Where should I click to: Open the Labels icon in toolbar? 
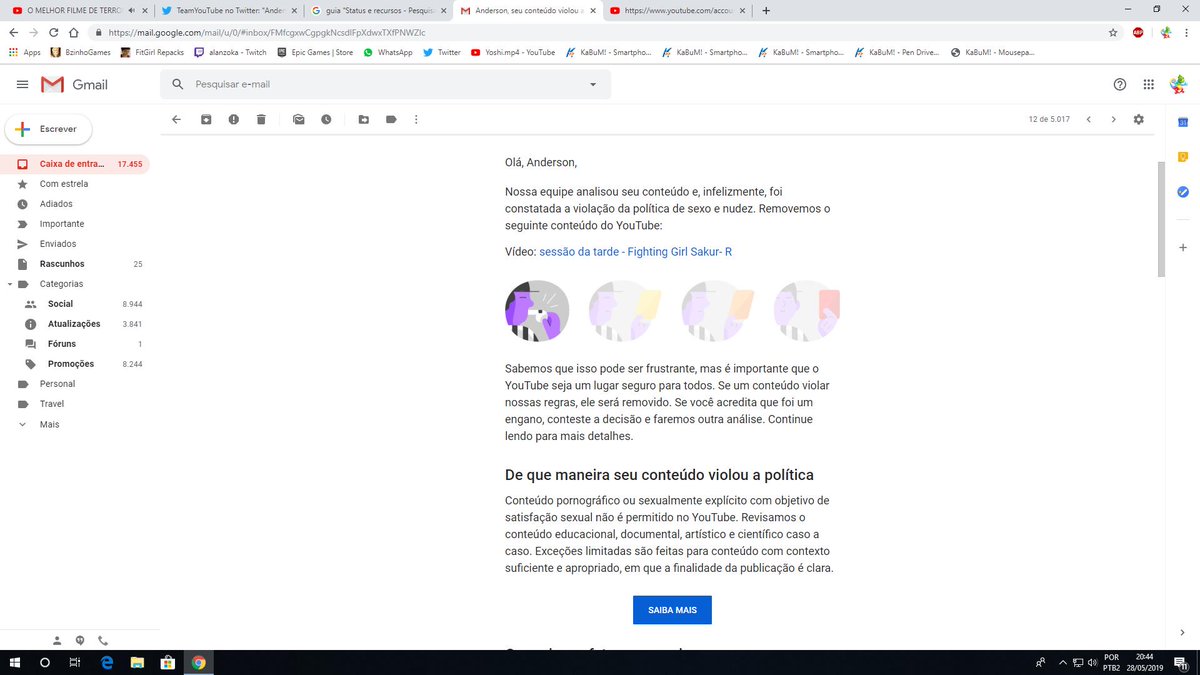(391, 119)
